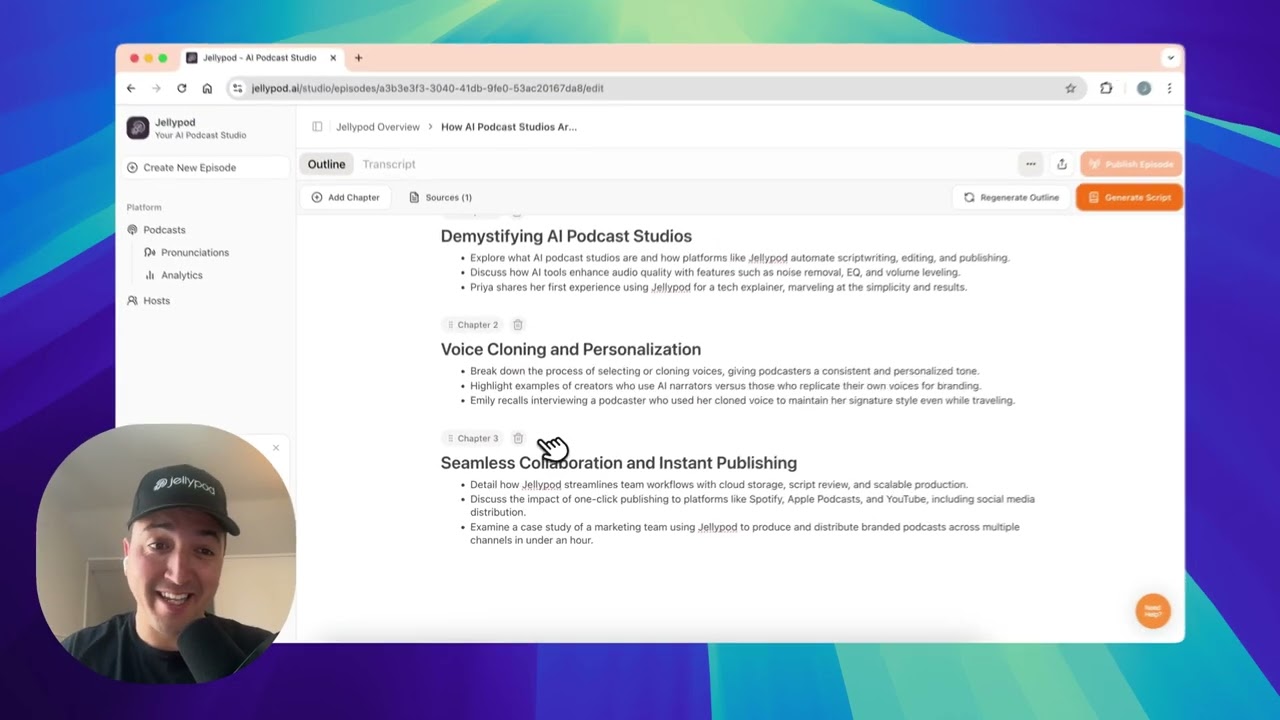Bookmark page with star icon
Screen dimensions: 1280x720
(1070, 88)
